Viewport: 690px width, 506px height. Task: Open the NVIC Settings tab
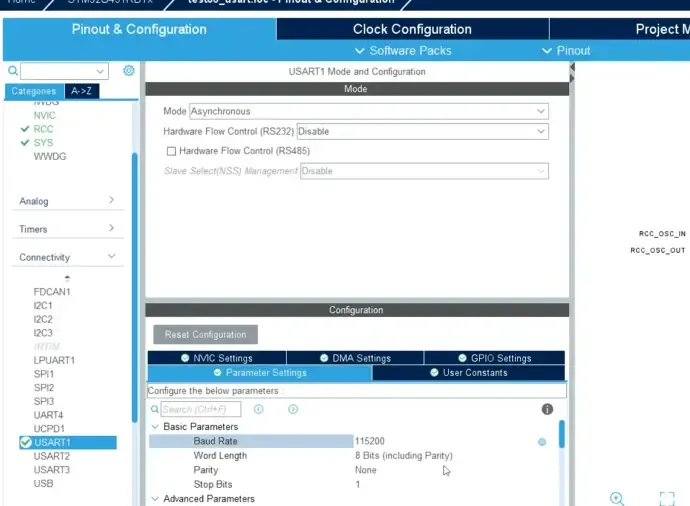pos(216,358)
